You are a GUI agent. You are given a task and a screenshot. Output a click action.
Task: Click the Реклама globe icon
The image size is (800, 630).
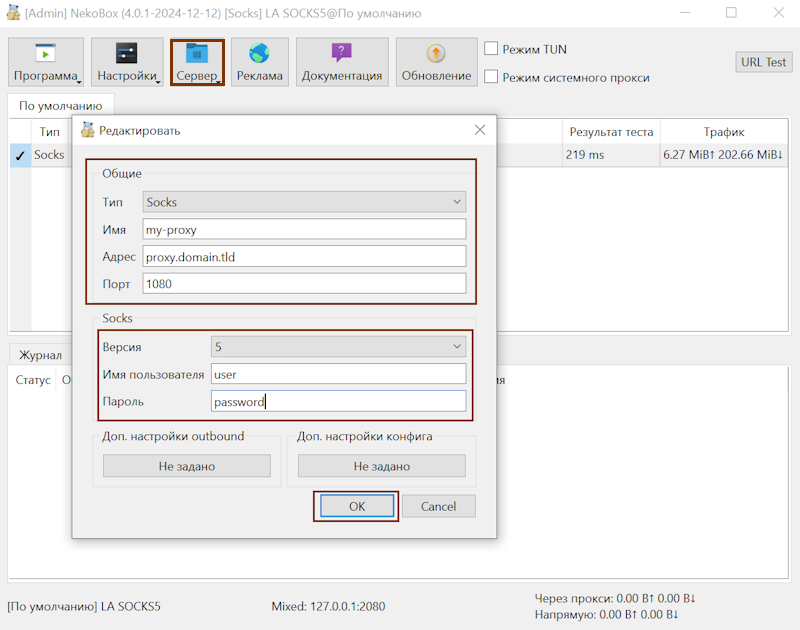[x=260, y=53]
